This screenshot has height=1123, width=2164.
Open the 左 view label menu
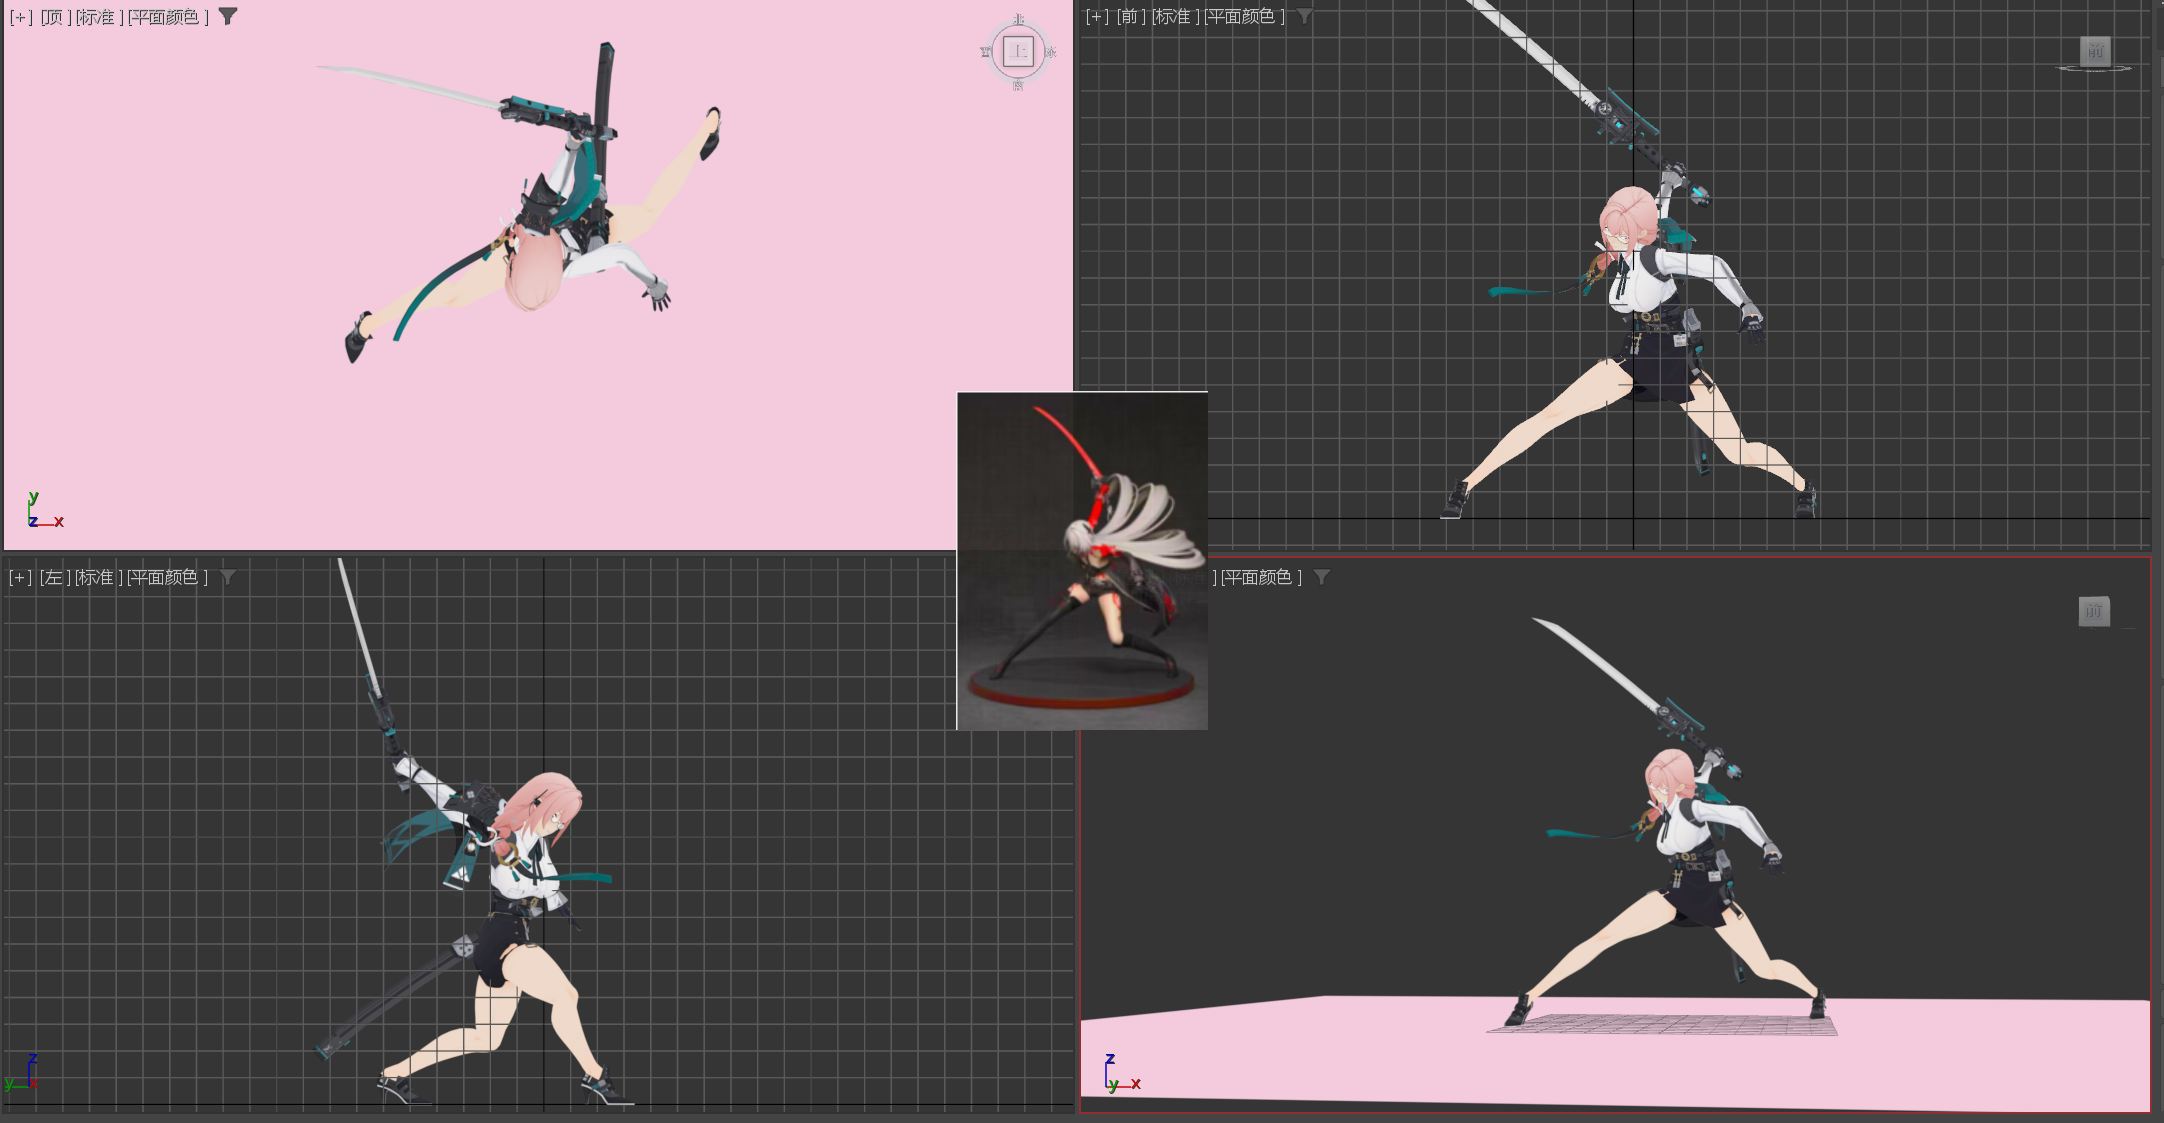click(55, 577)
